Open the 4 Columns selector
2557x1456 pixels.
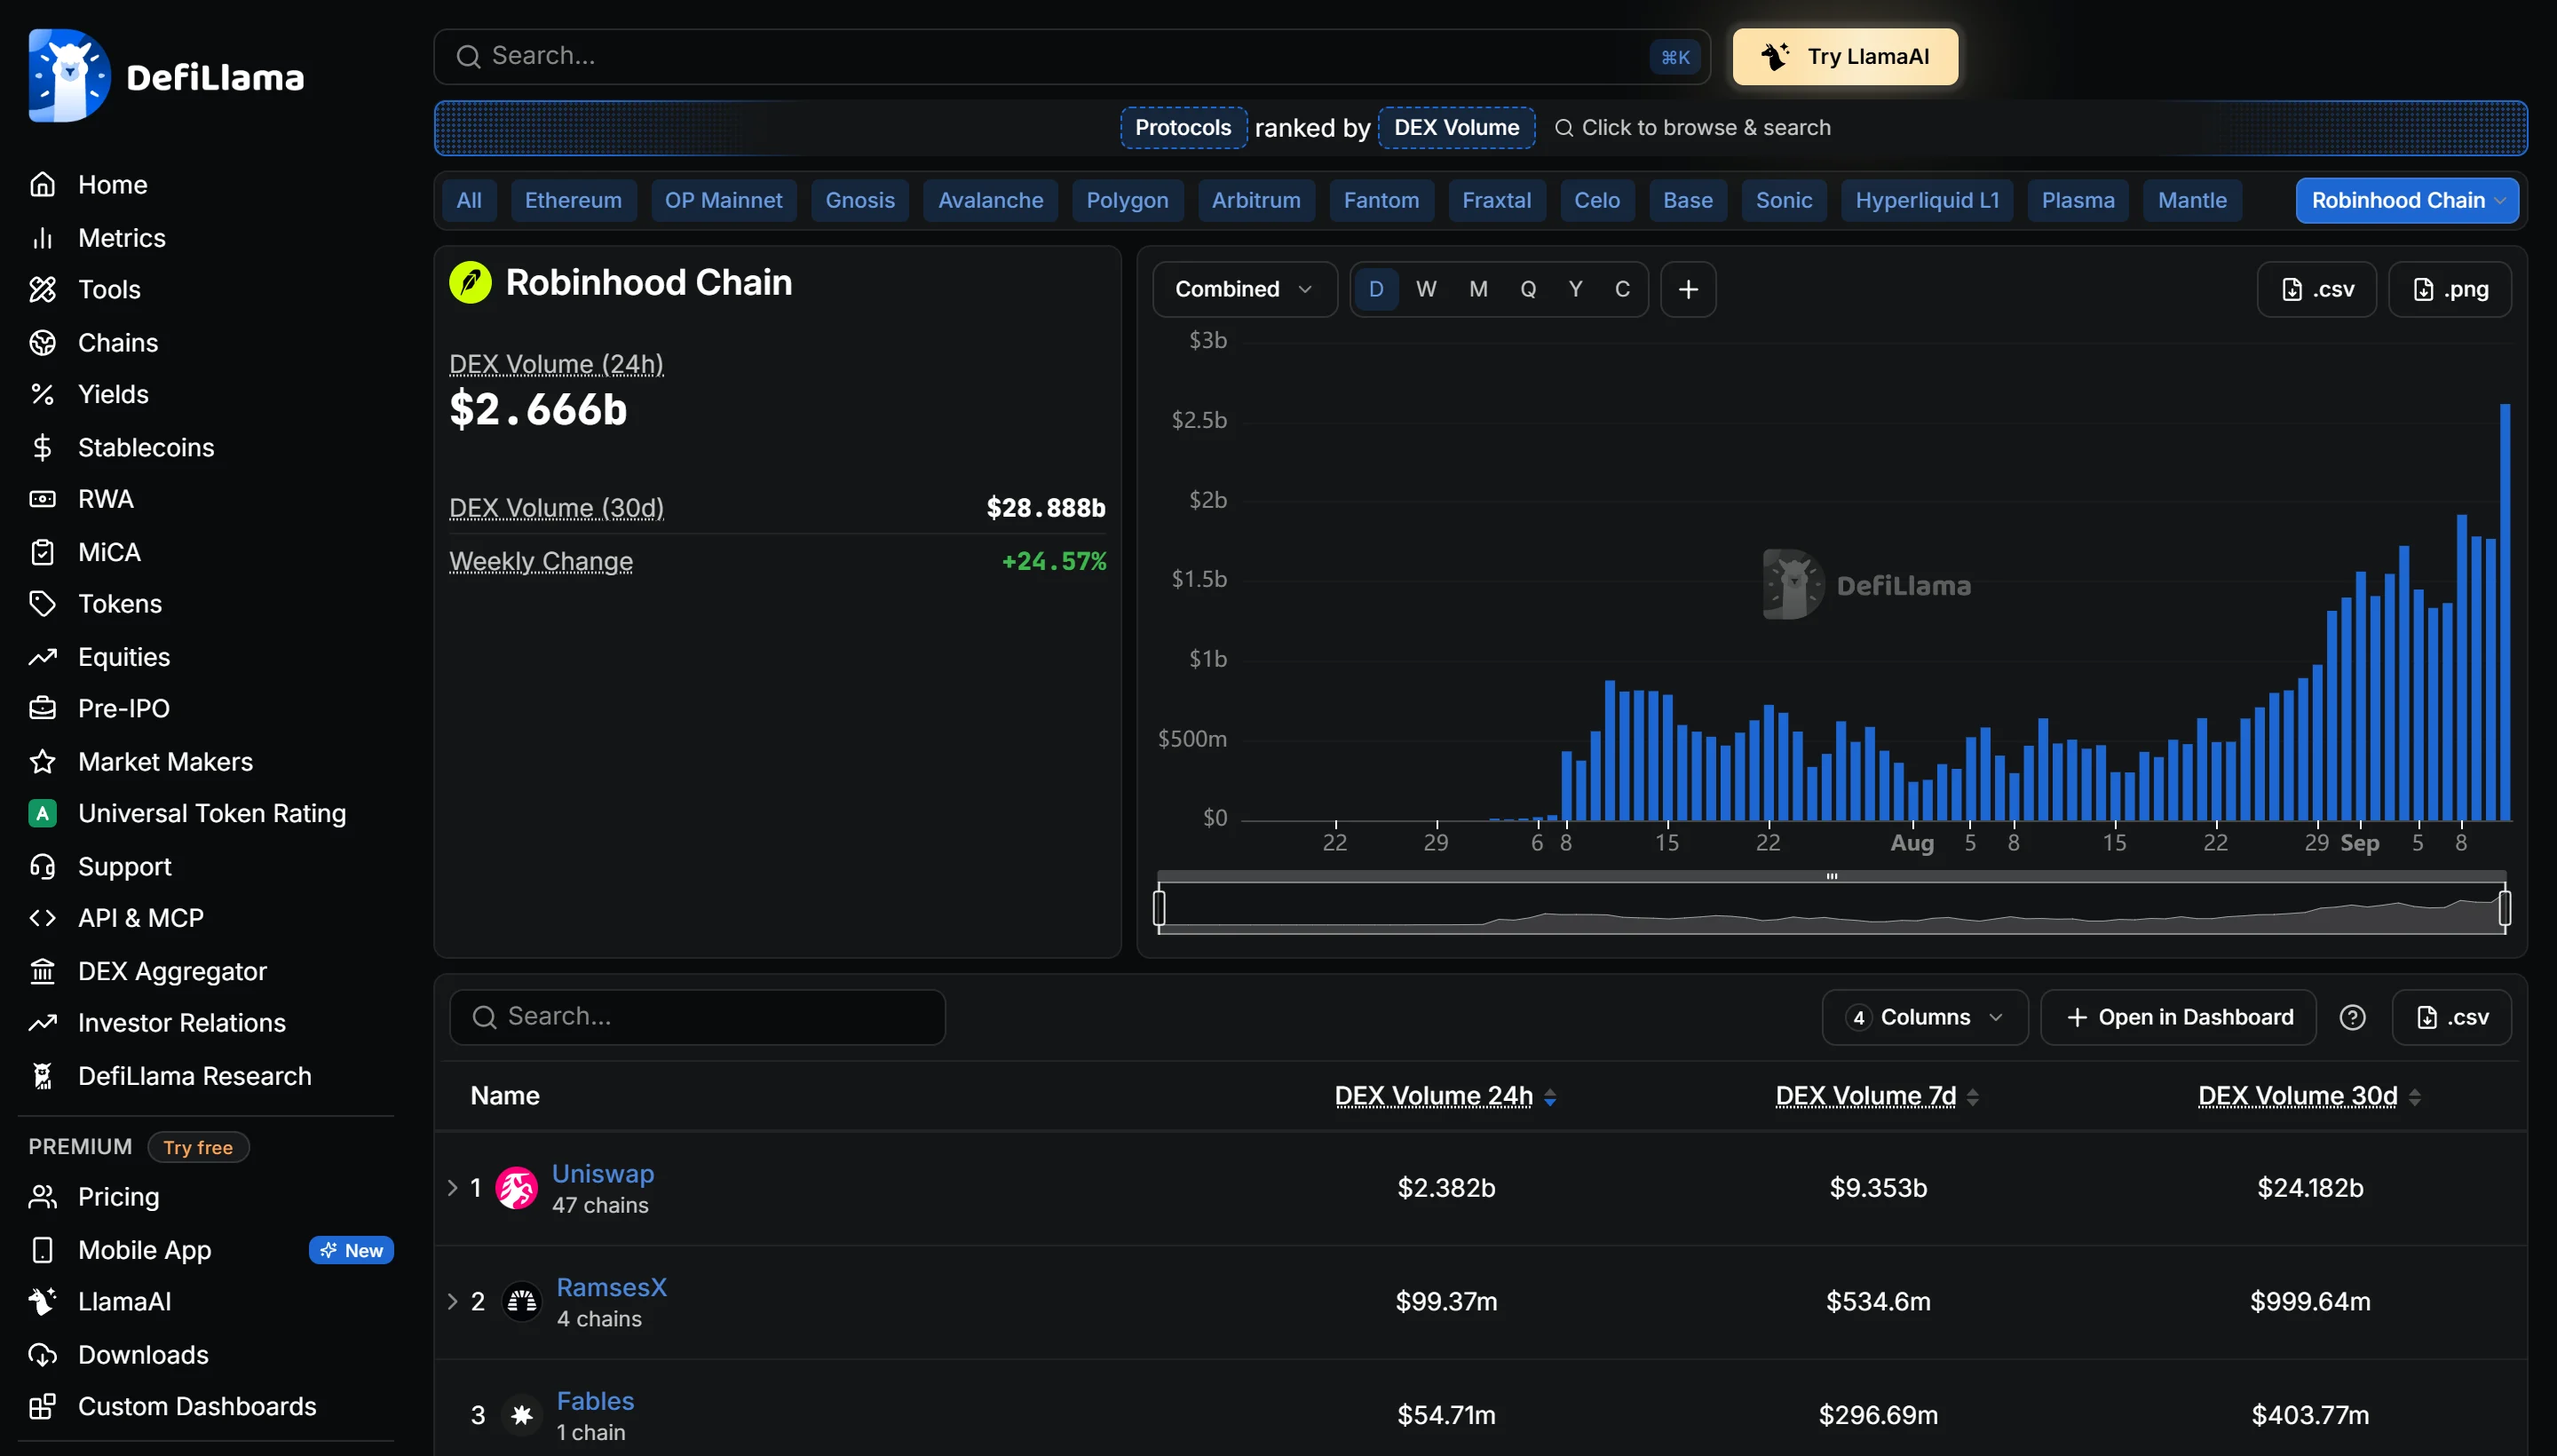pos(1924,1018)
